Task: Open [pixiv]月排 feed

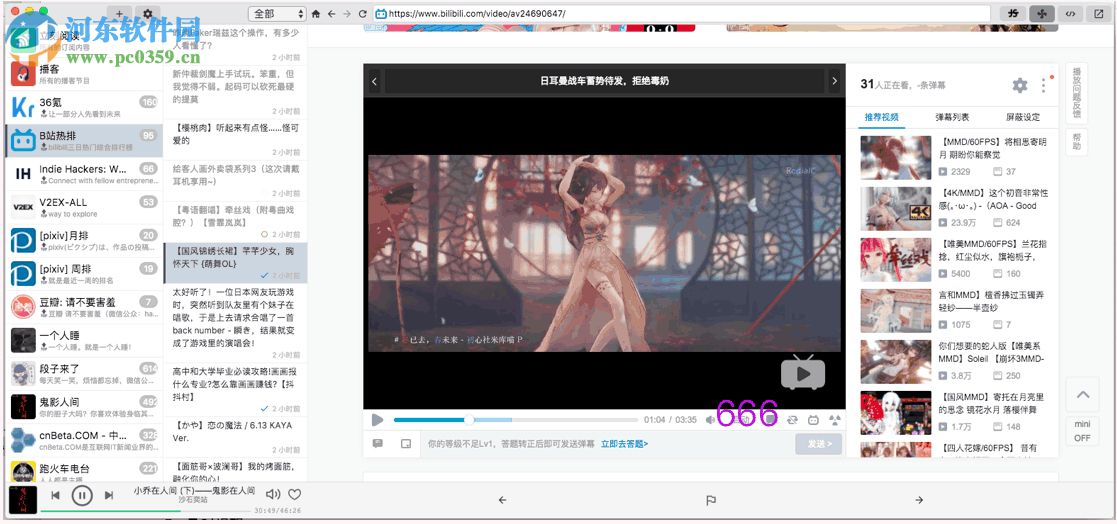Action: click(x=84, y=241)
